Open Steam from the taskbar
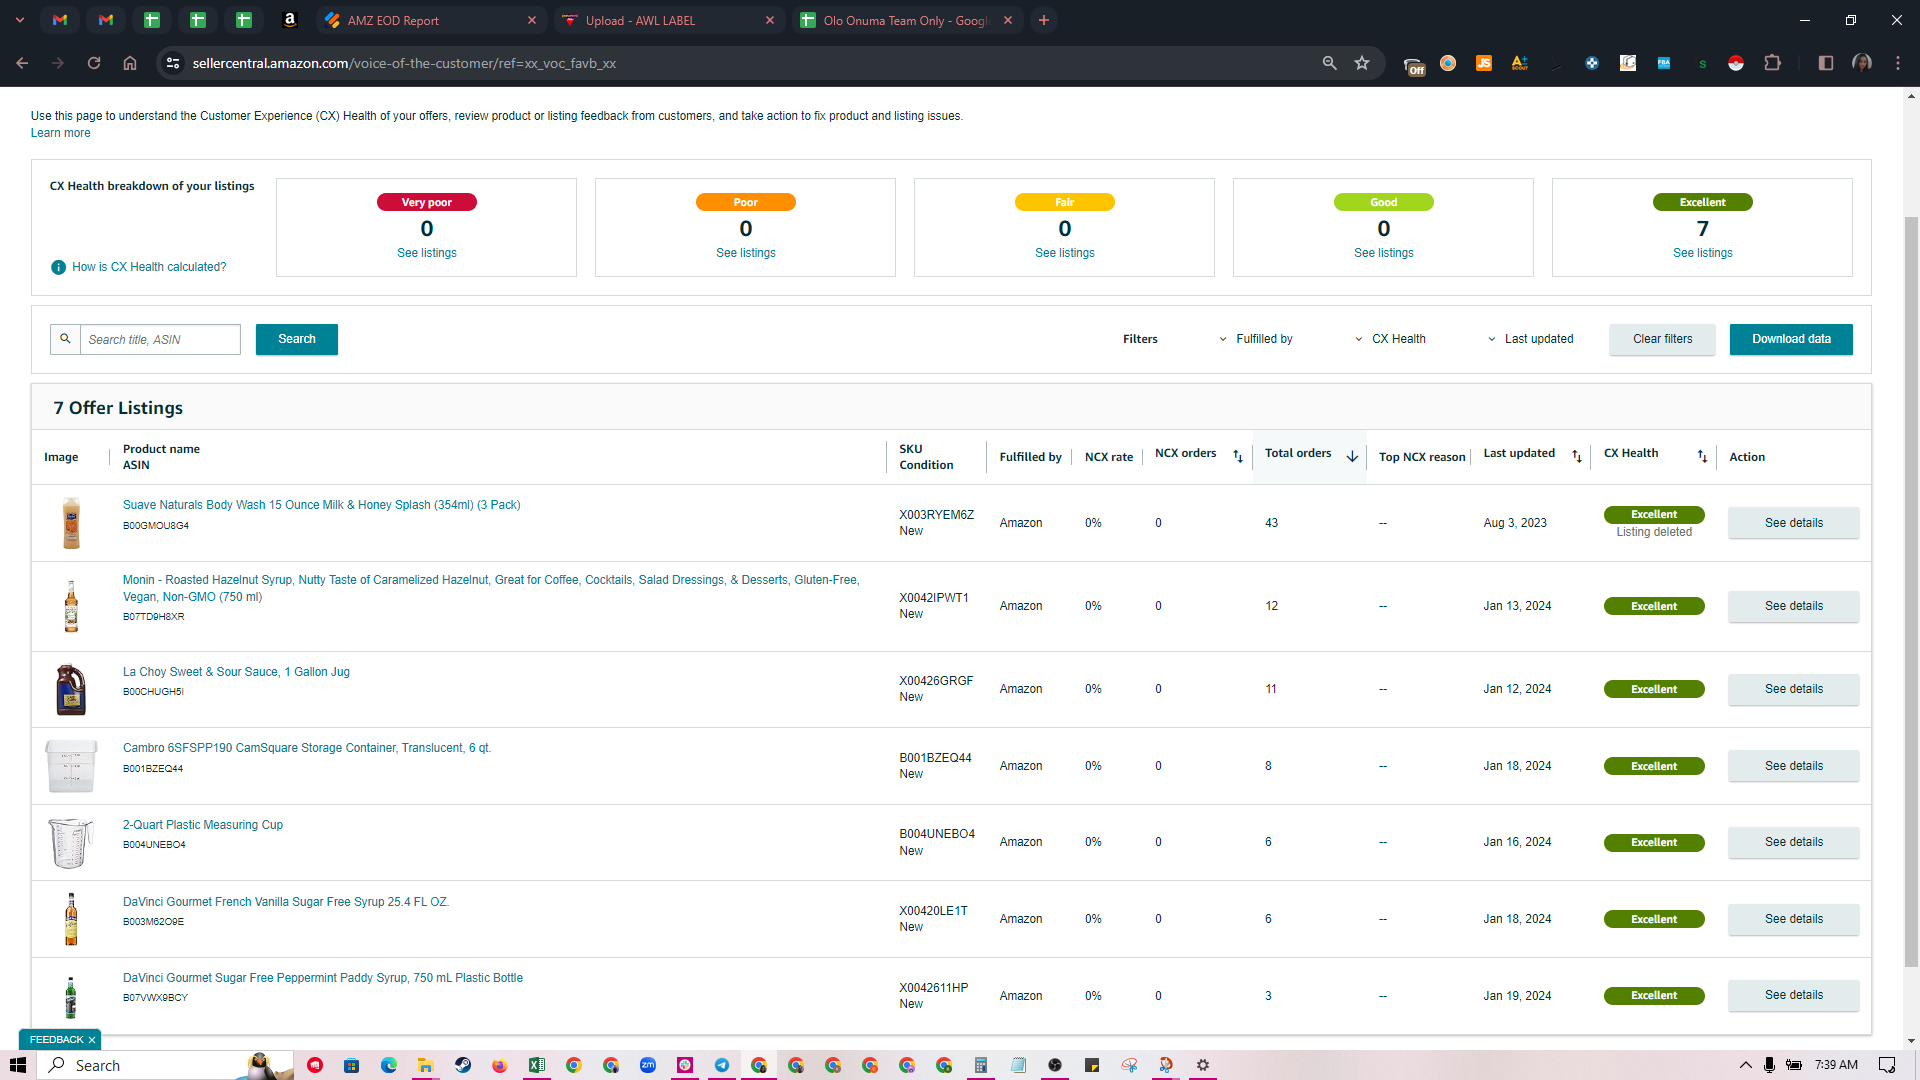The width and height of the screenshot is (1920, 1080). click(x=463, y=1065)
